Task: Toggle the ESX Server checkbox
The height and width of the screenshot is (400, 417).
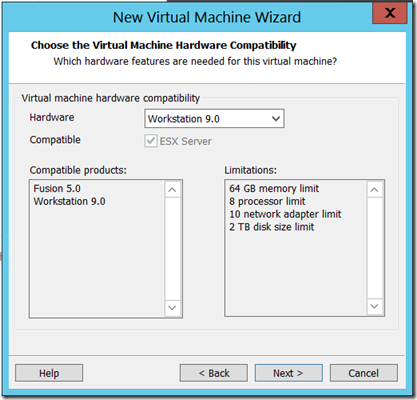Action: point(151,141)
